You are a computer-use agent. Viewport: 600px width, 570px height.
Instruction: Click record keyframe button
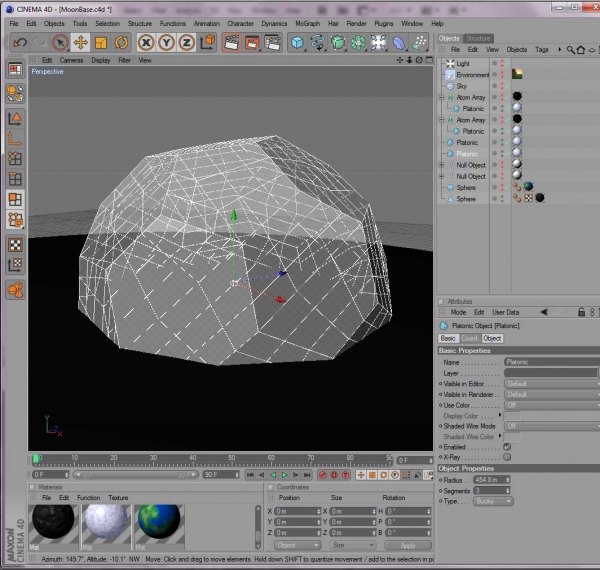tap(323, 475)
